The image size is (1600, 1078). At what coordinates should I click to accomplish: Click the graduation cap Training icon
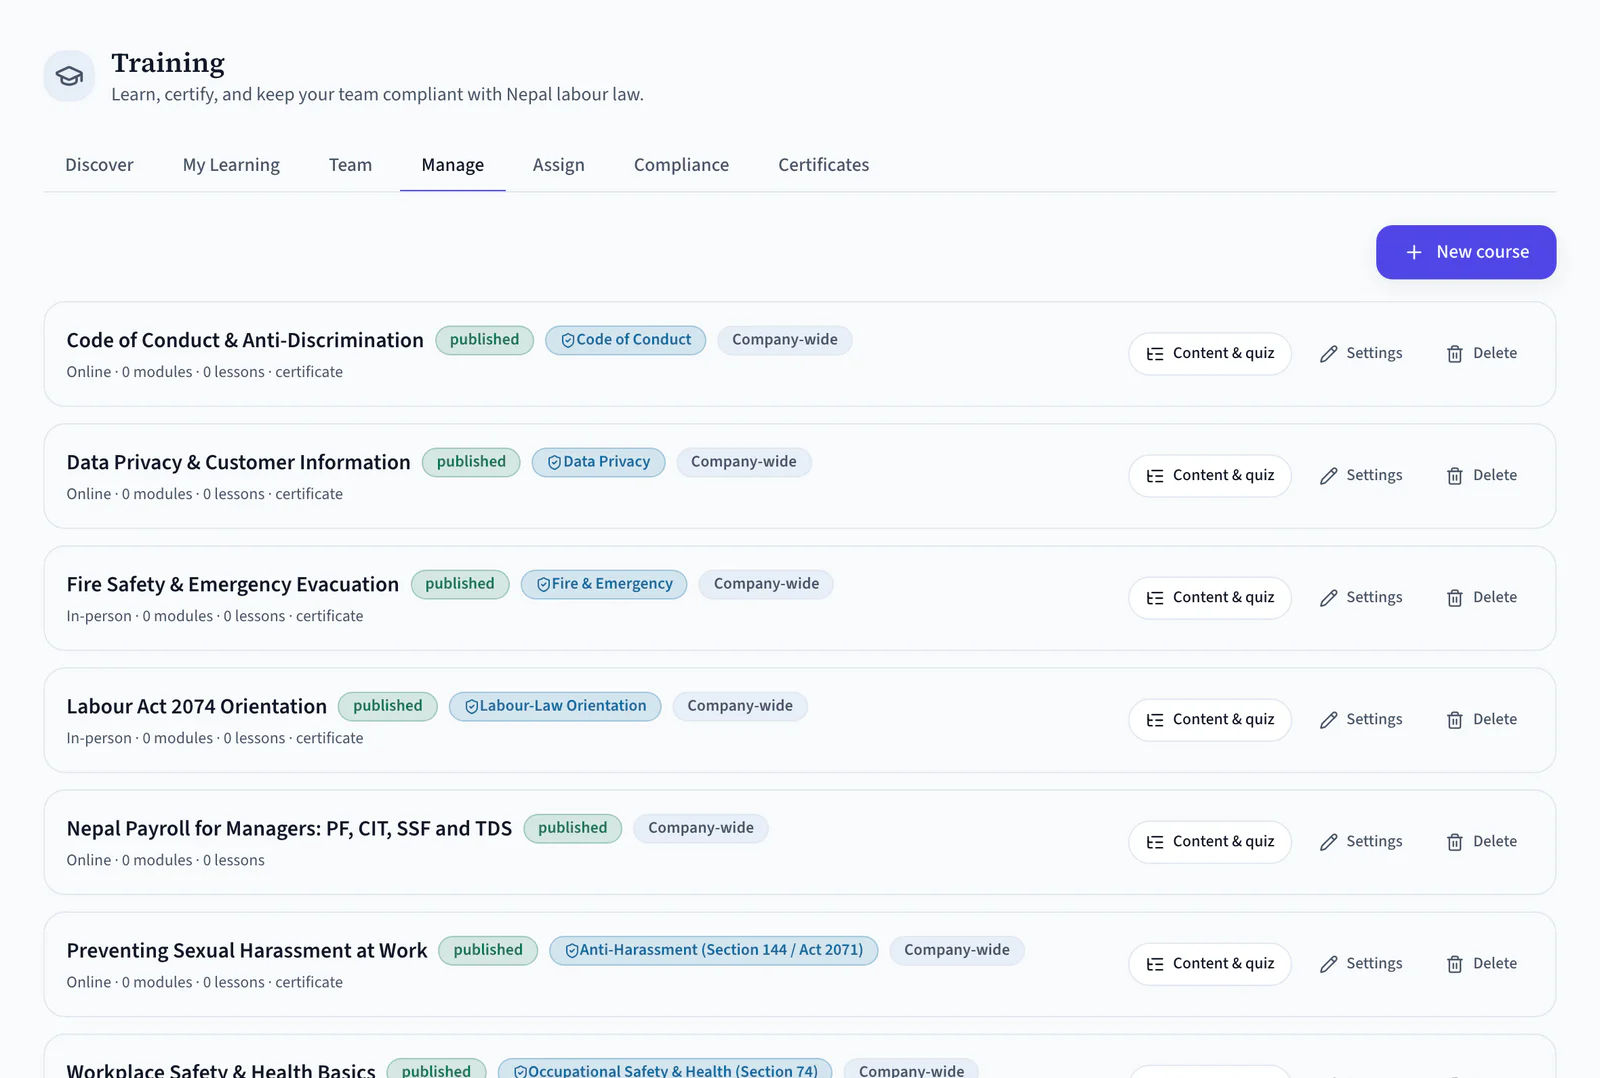[69, 76]
